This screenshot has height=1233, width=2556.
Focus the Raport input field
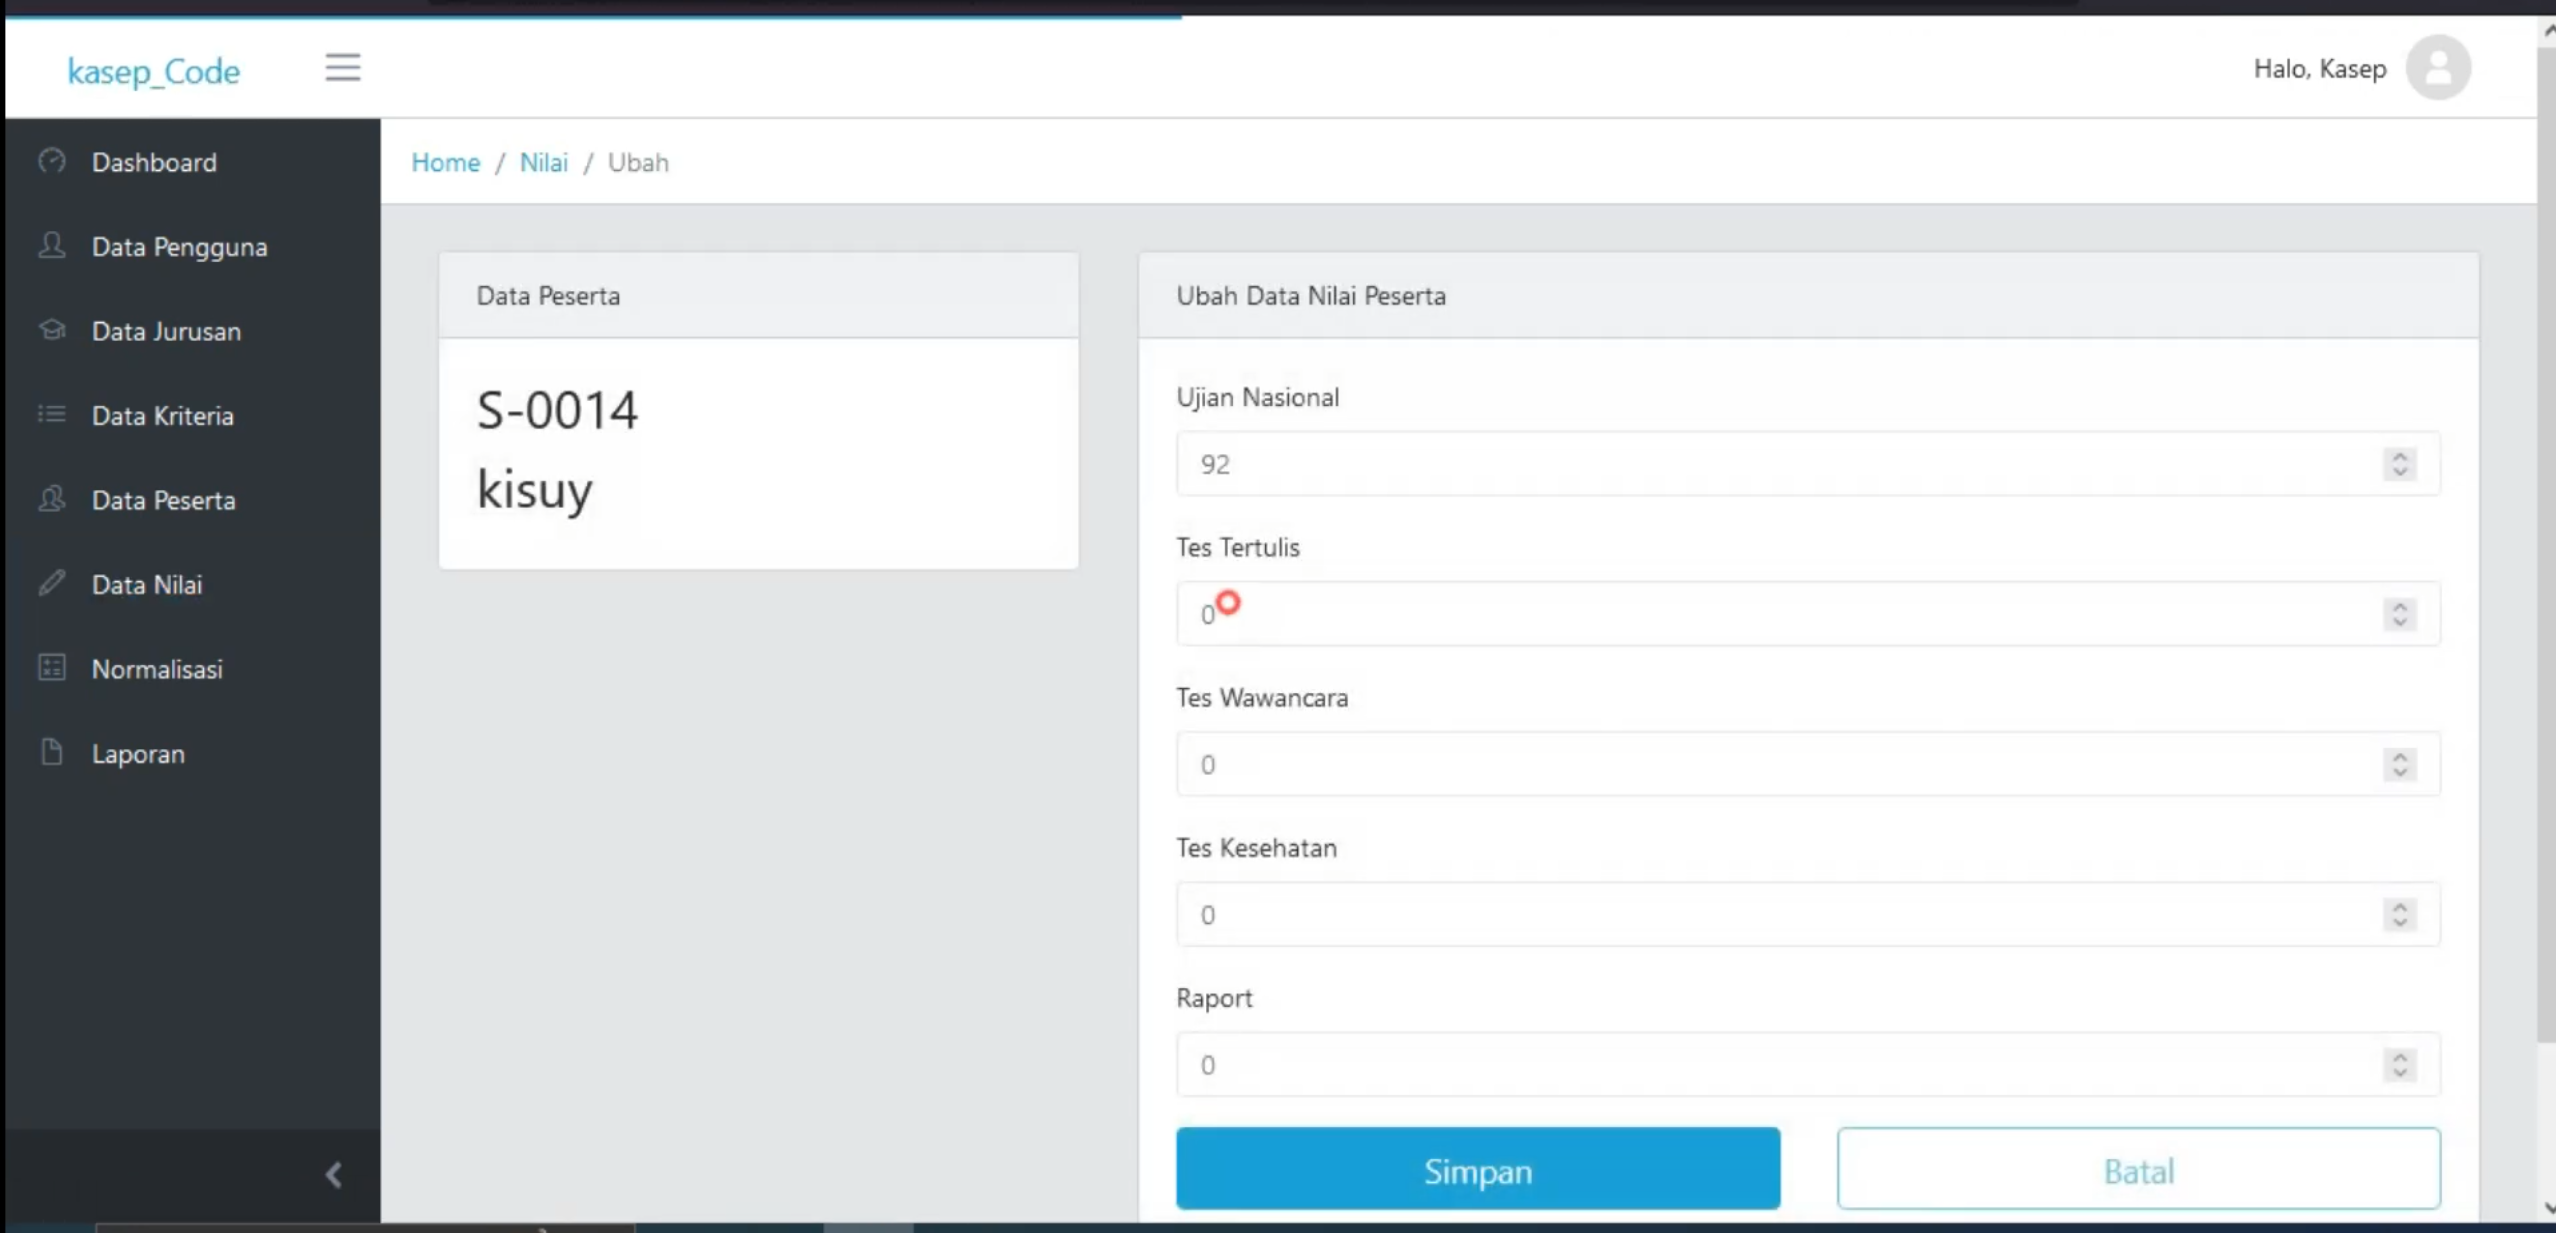click(x=1808, y=1065)
